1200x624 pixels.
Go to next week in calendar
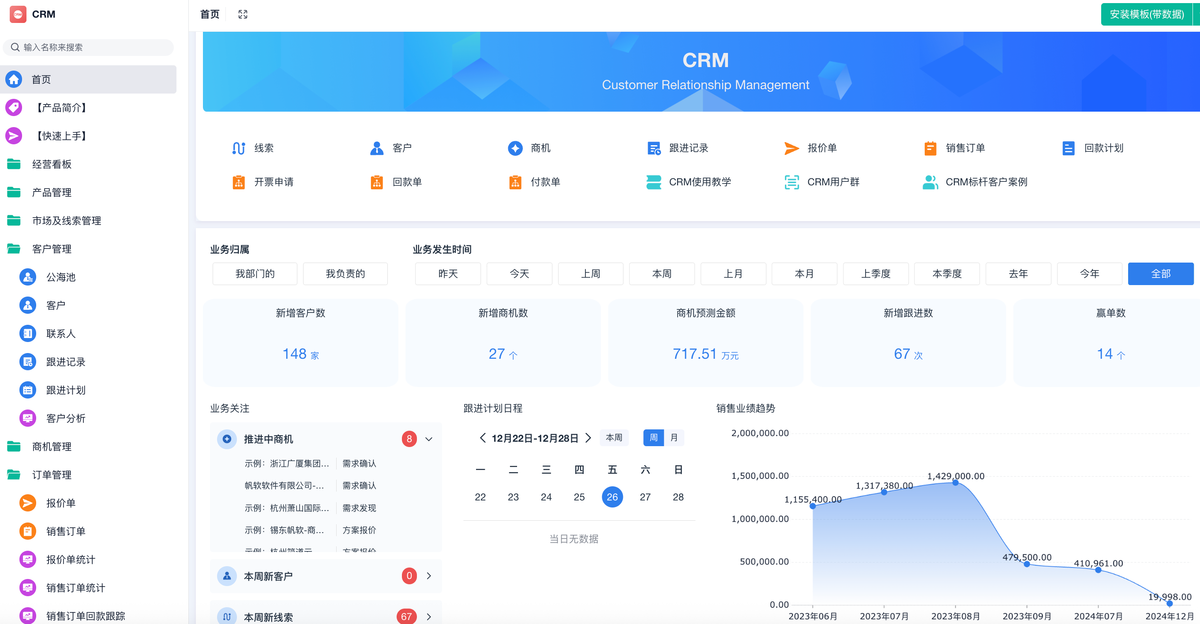588,438
